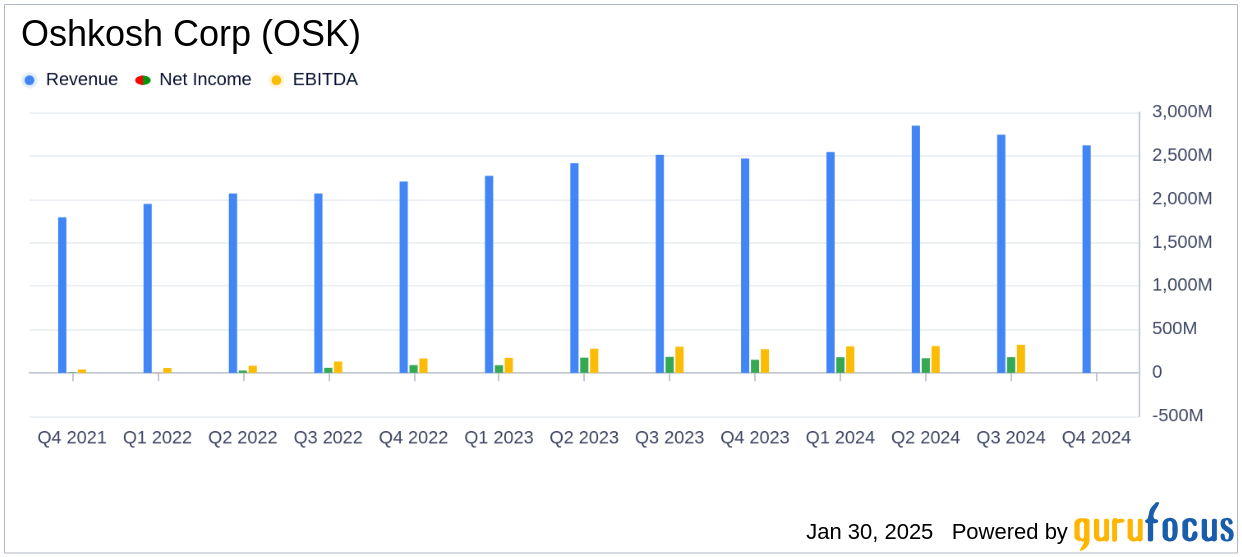Select the Q1 2023 revenue bar
This screenshot has height=557, width=1242.
click(x=489, y=274)
